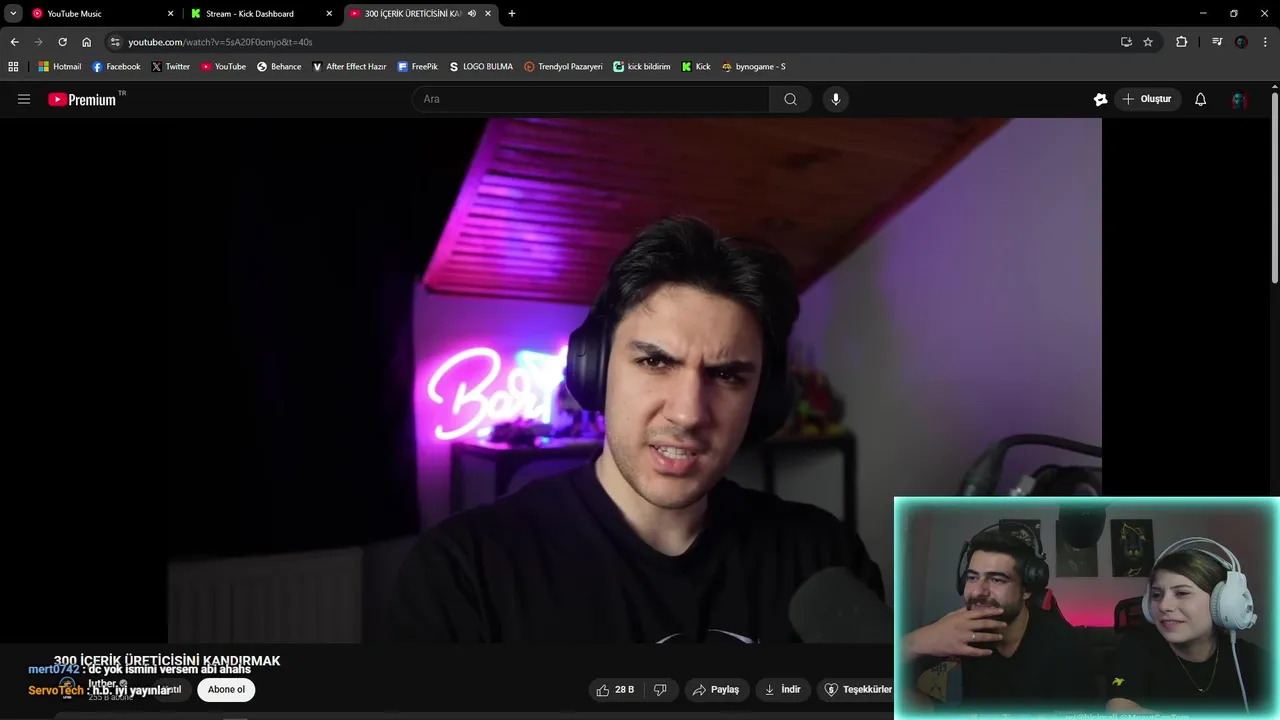The image size is (1280, 720).
Task: Open the kick bildirim bookmark
Action: (x=642, y=67)
